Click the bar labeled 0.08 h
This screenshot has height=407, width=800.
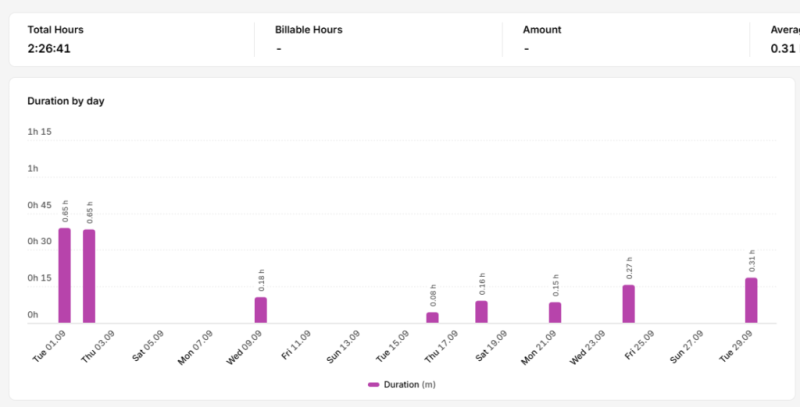(x=432, y=317)
